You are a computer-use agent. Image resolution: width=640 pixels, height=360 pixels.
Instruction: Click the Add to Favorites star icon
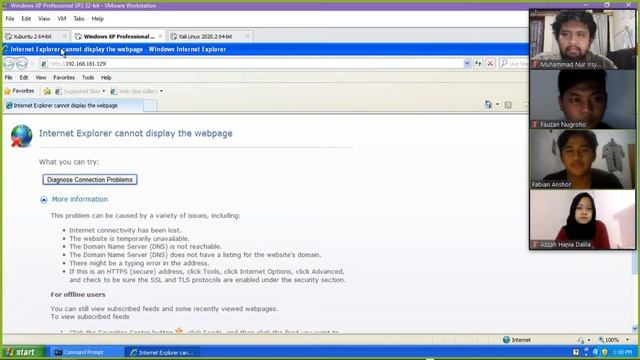tap(47, 91)
